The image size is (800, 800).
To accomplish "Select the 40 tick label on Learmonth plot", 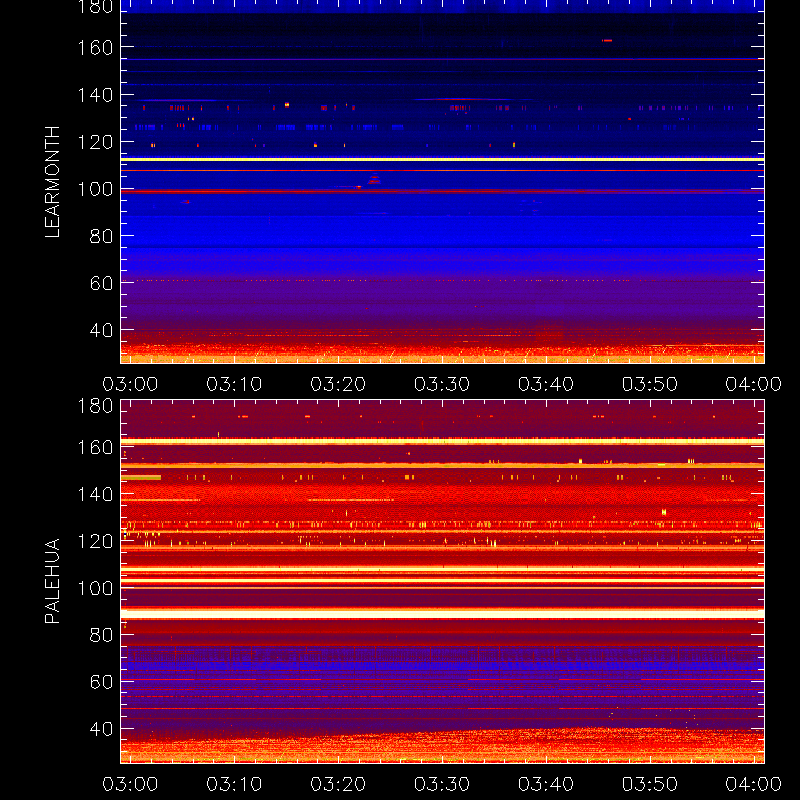I will (x=101, y=331).
